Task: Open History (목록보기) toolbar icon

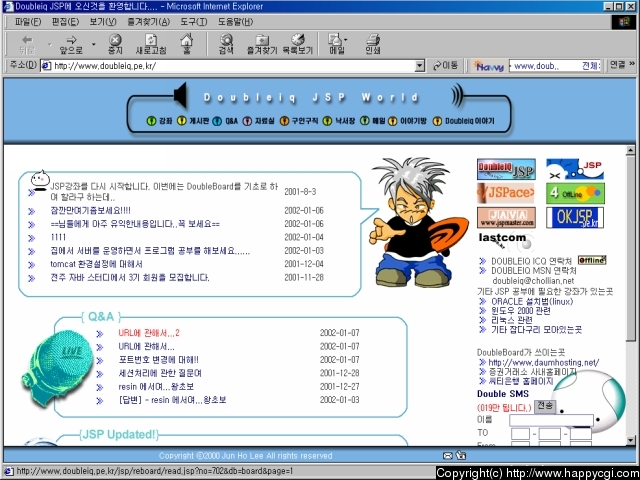Action: click(x=298, y=44)
